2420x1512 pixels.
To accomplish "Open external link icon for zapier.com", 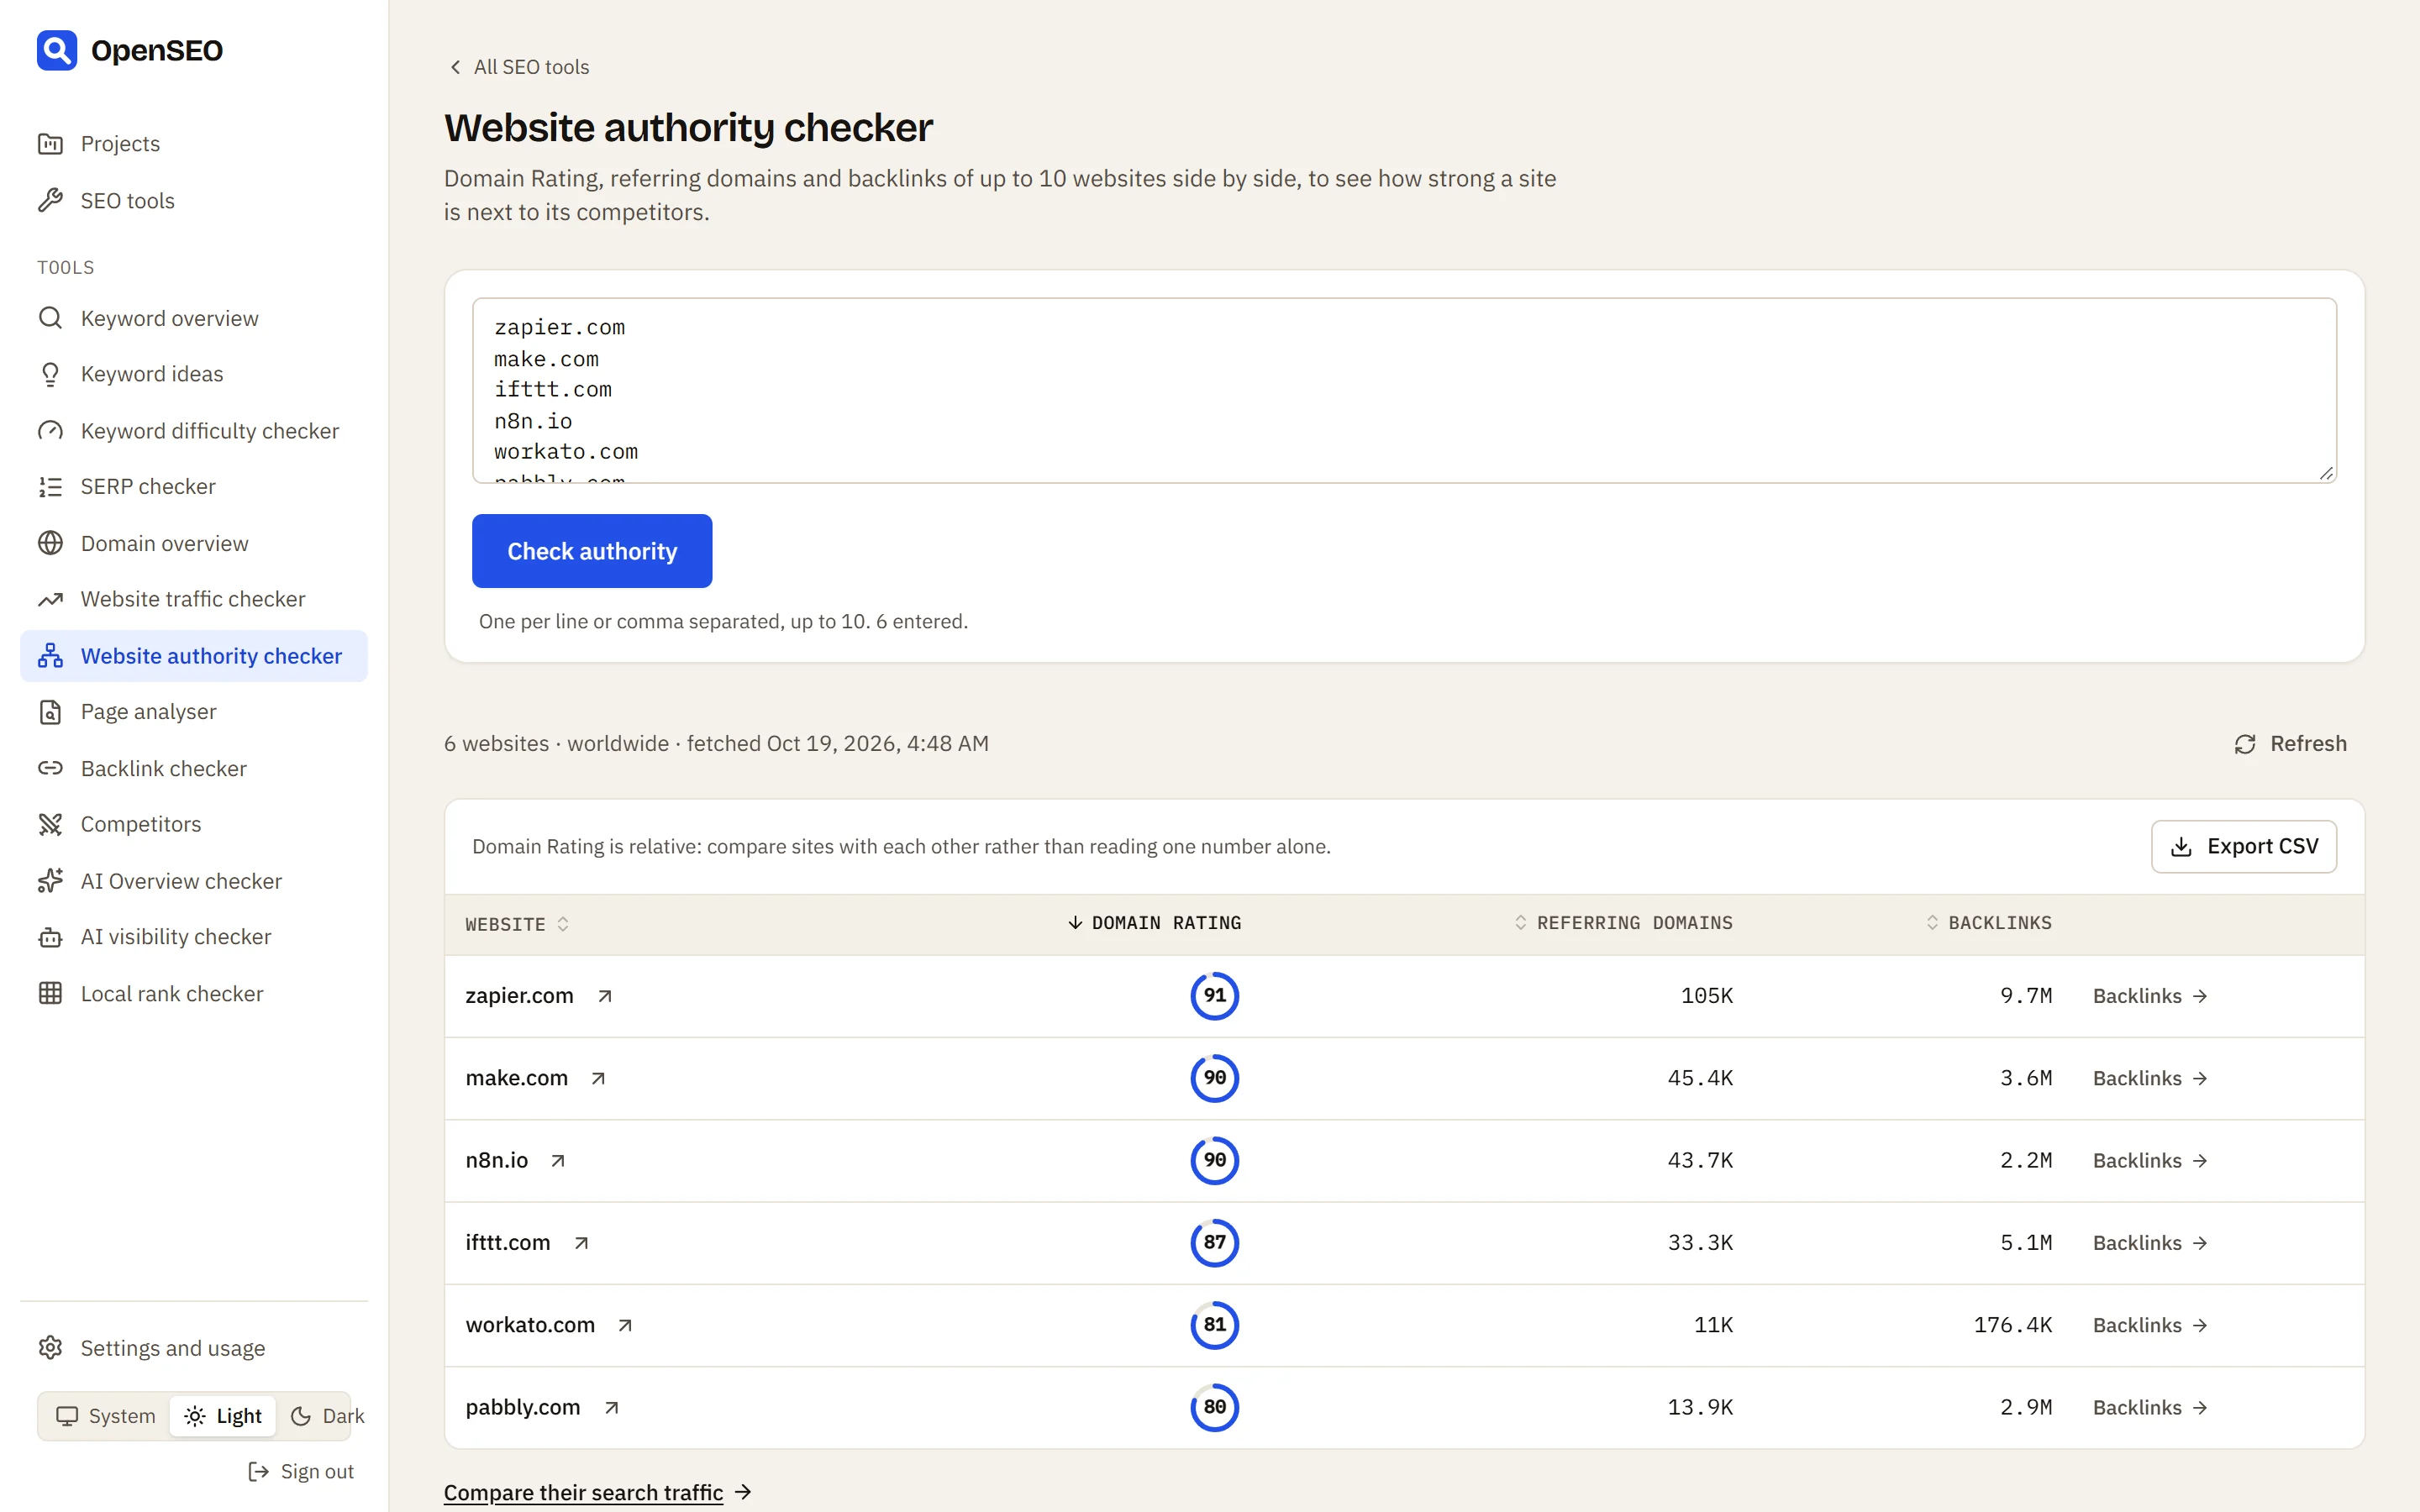I will point(604,996).
